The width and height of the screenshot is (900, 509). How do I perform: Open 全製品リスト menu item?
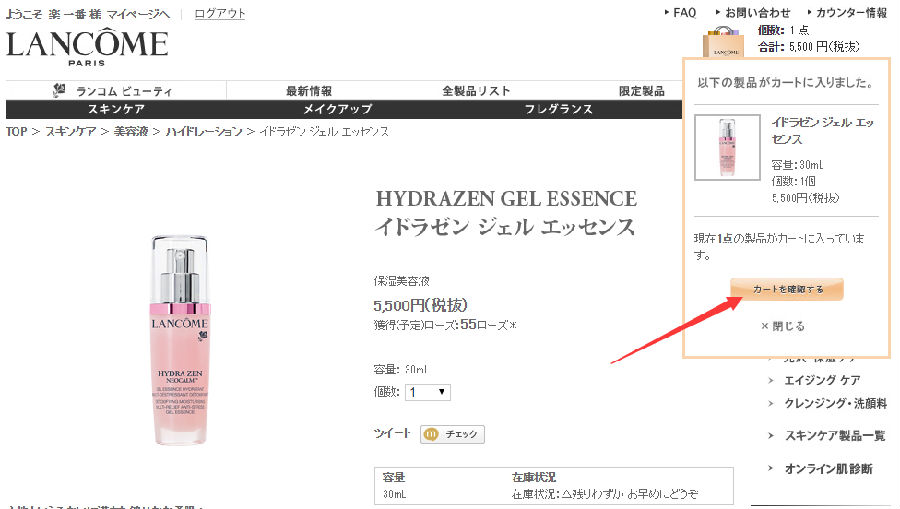tap(476, 91)
